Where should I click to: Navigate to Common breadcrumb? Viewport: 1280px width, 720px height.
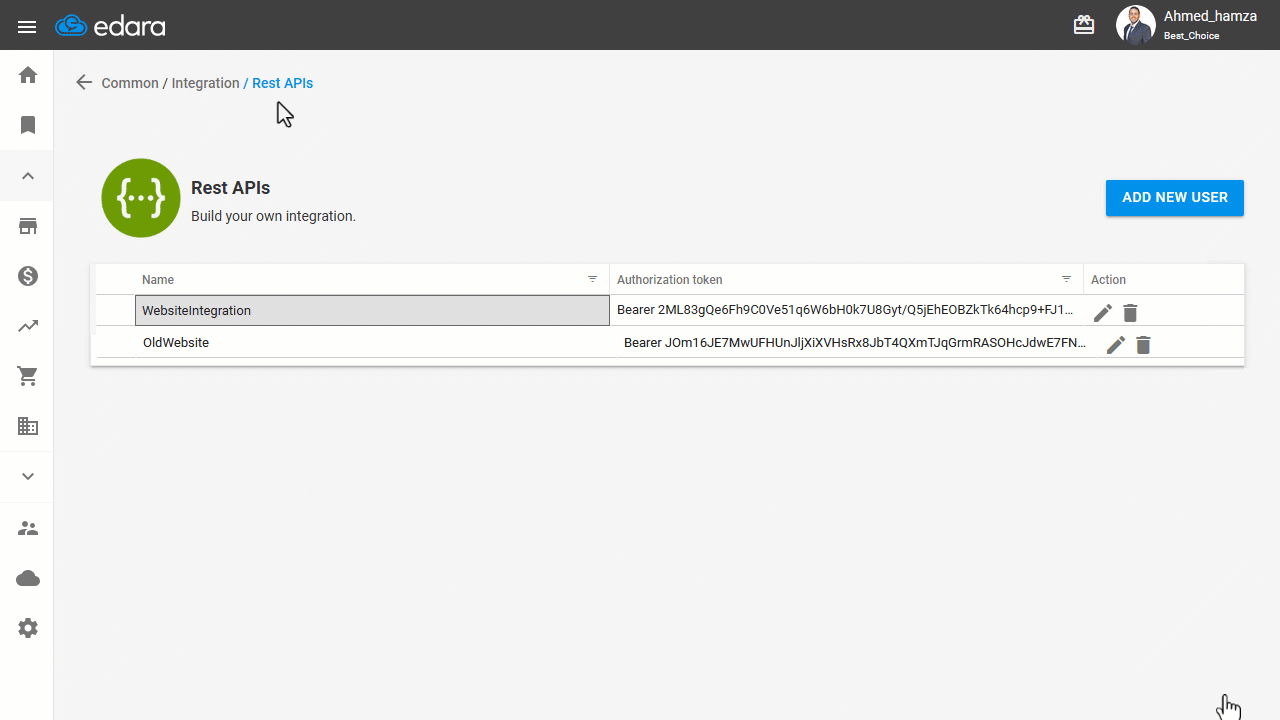(130, 83)
